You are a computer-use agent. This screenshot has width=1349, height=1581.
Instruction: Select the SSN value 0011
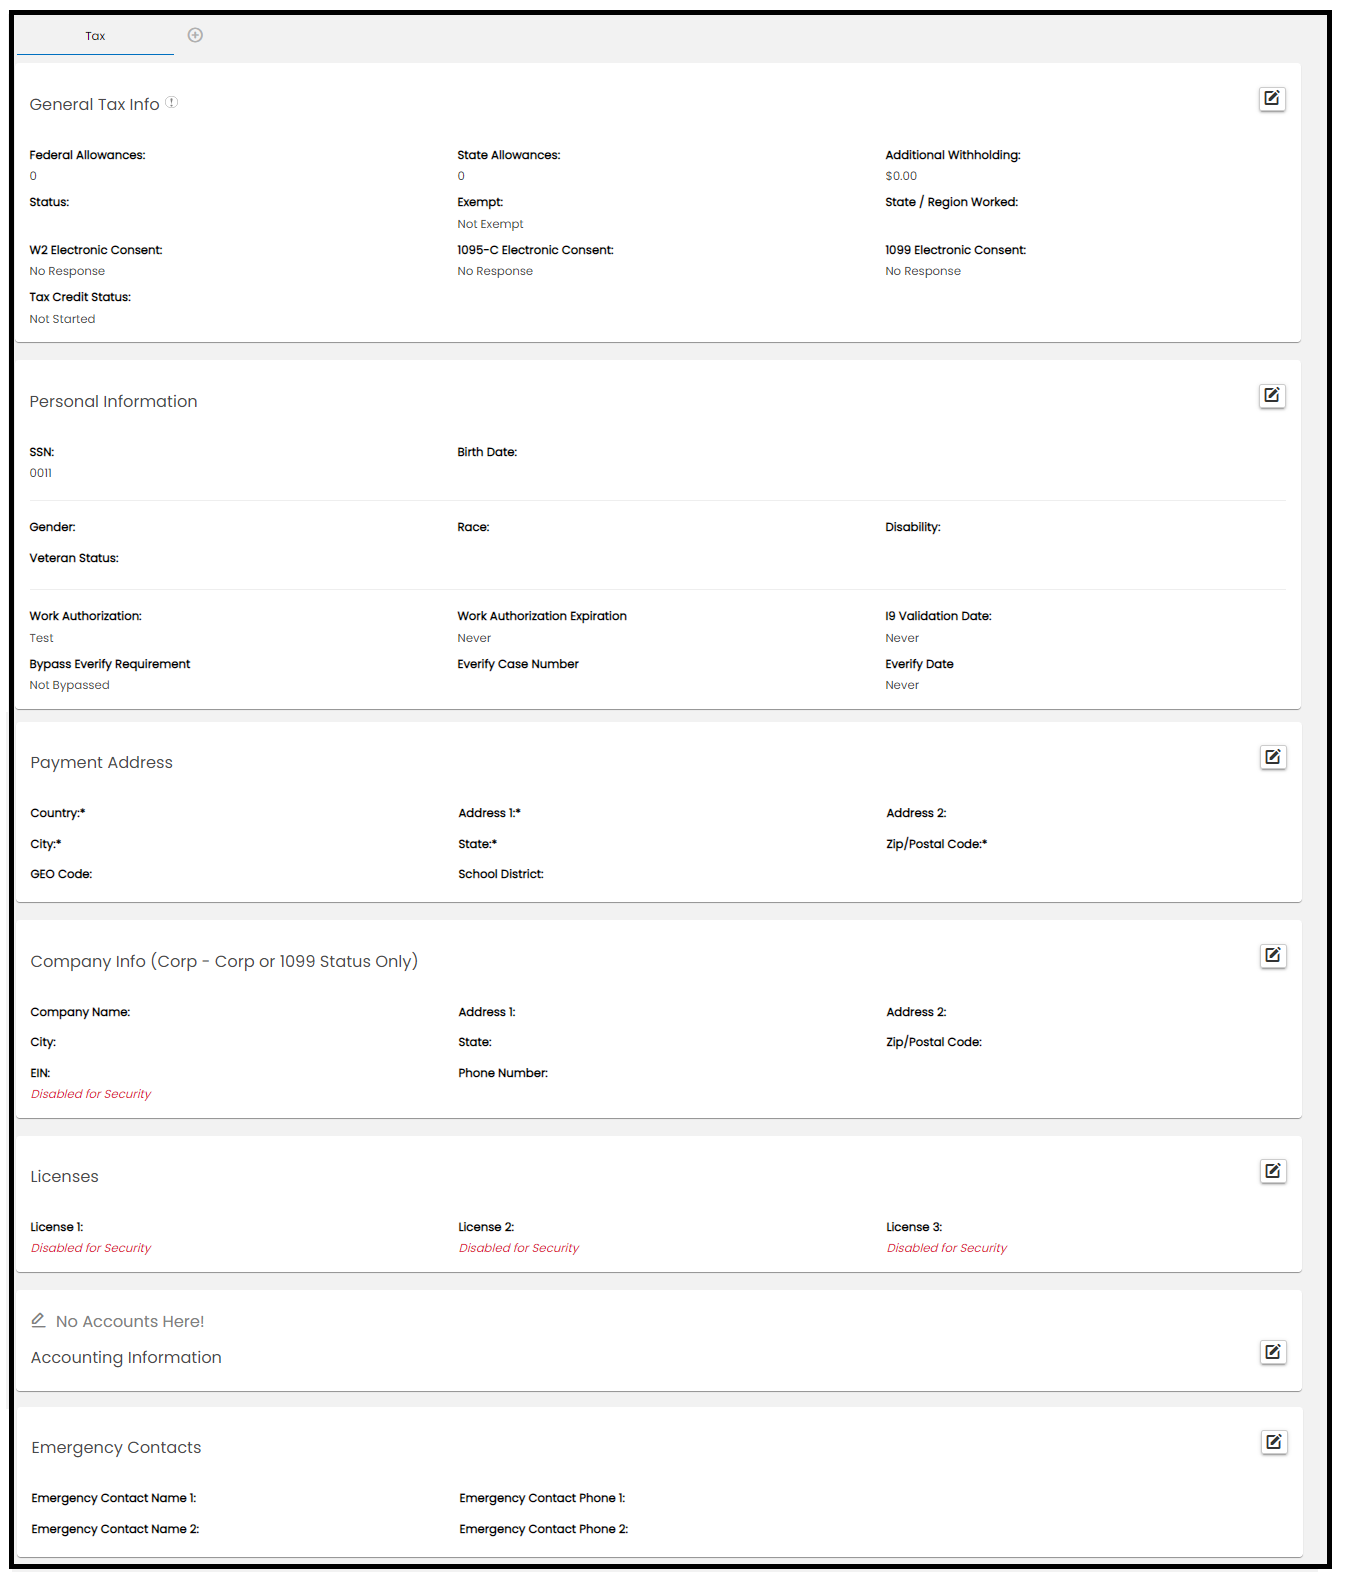tap(41, 473)
